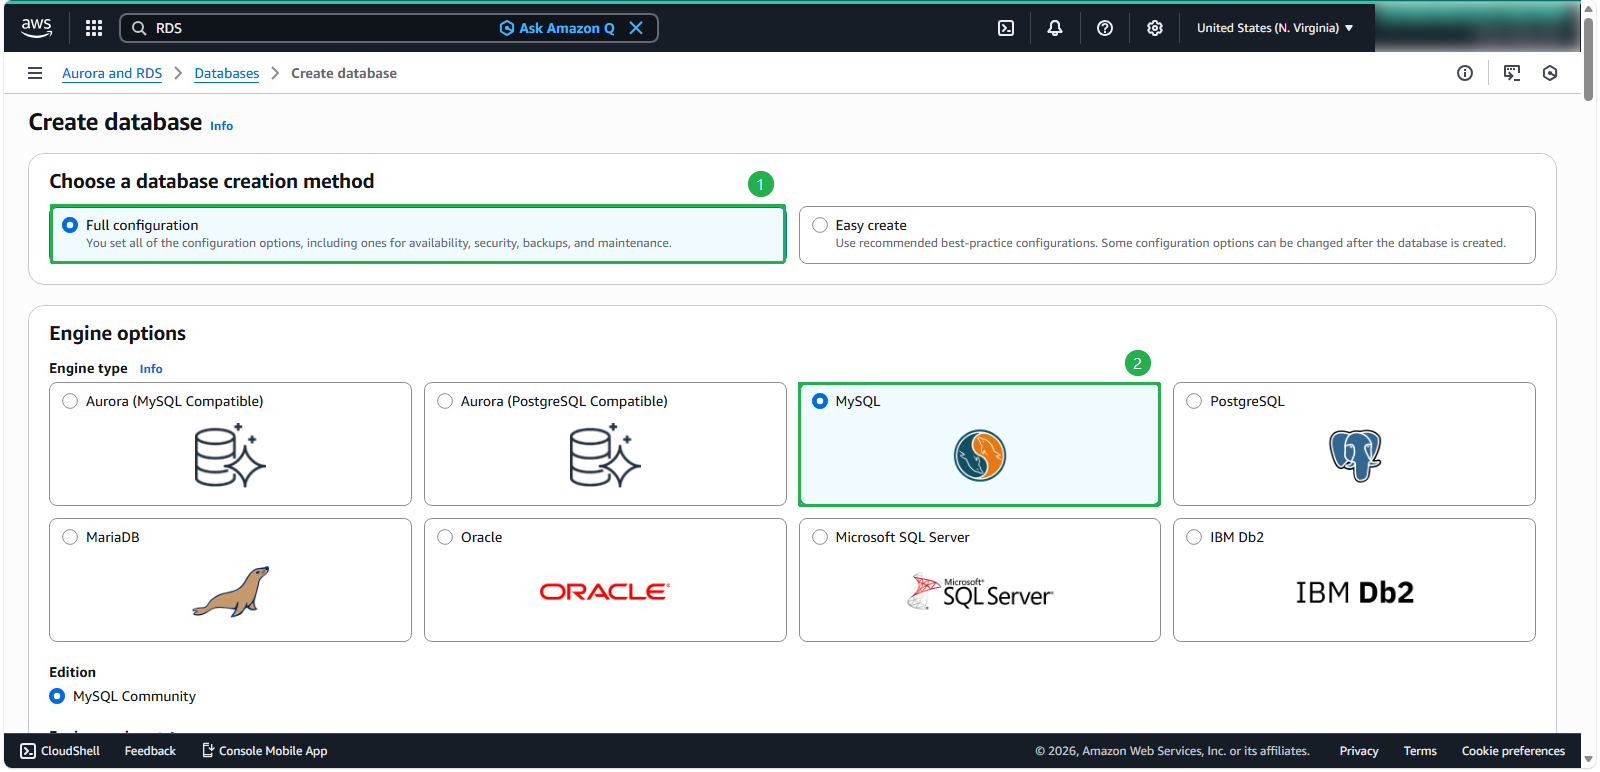Viewport: 1600px width, 772px height.
Task: Open the hexagon preferences icon
Action: click(x=1550, y=73)
